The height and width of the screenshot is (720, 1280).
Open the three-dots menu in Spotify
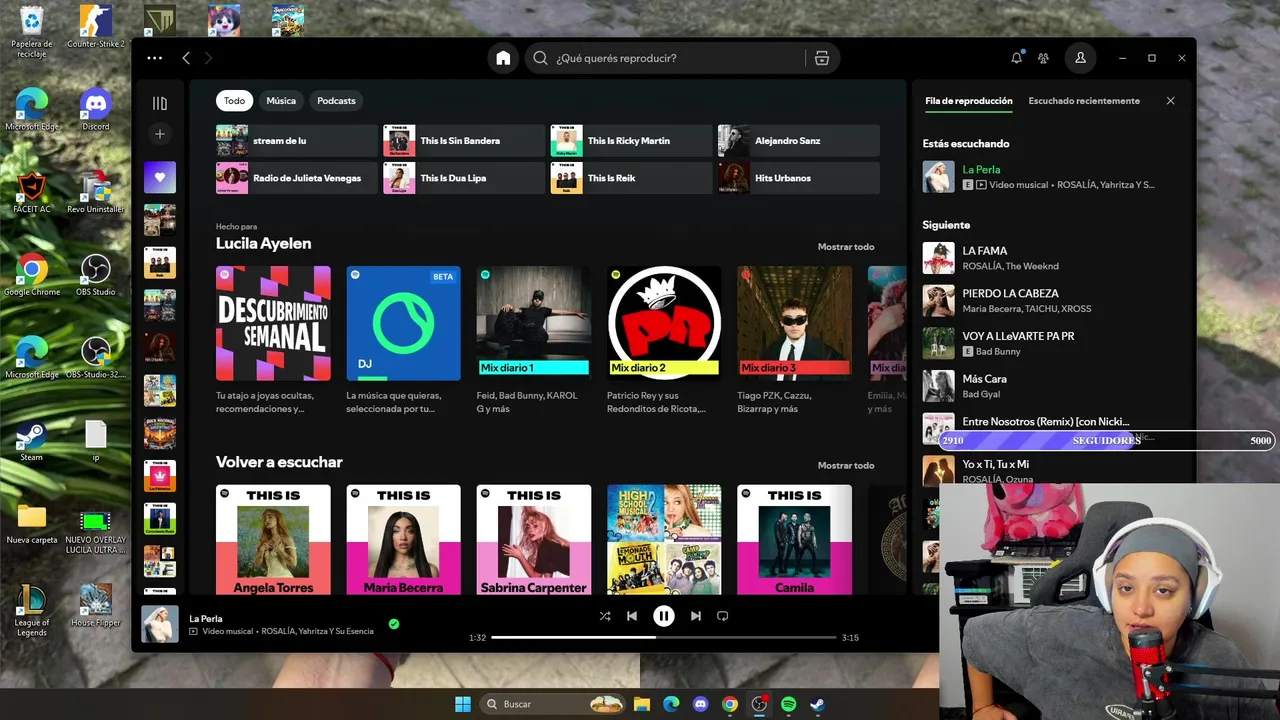154,58
